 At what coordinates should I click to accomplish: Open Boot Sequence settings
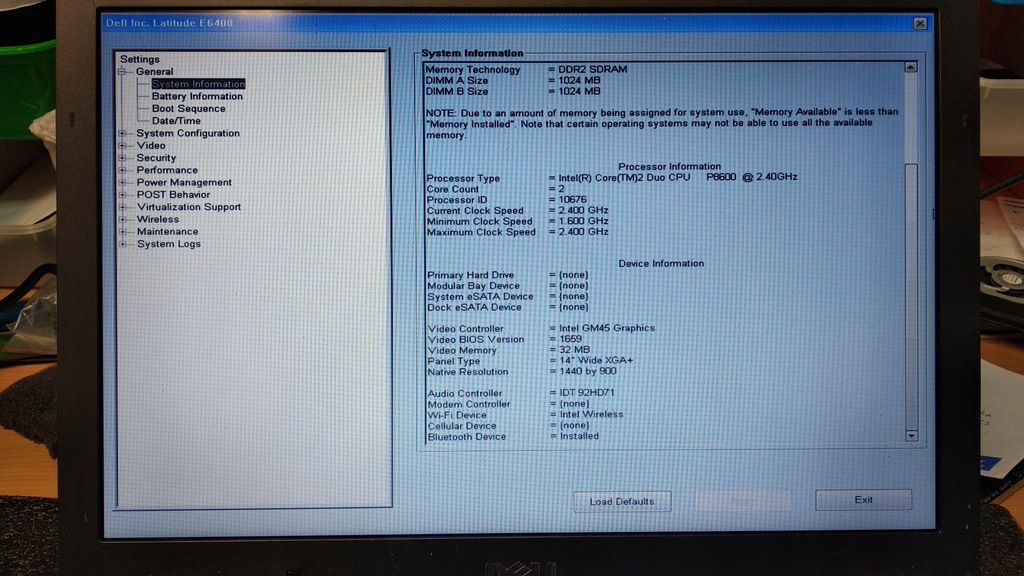pyautogui.click(x=189, y=108)
